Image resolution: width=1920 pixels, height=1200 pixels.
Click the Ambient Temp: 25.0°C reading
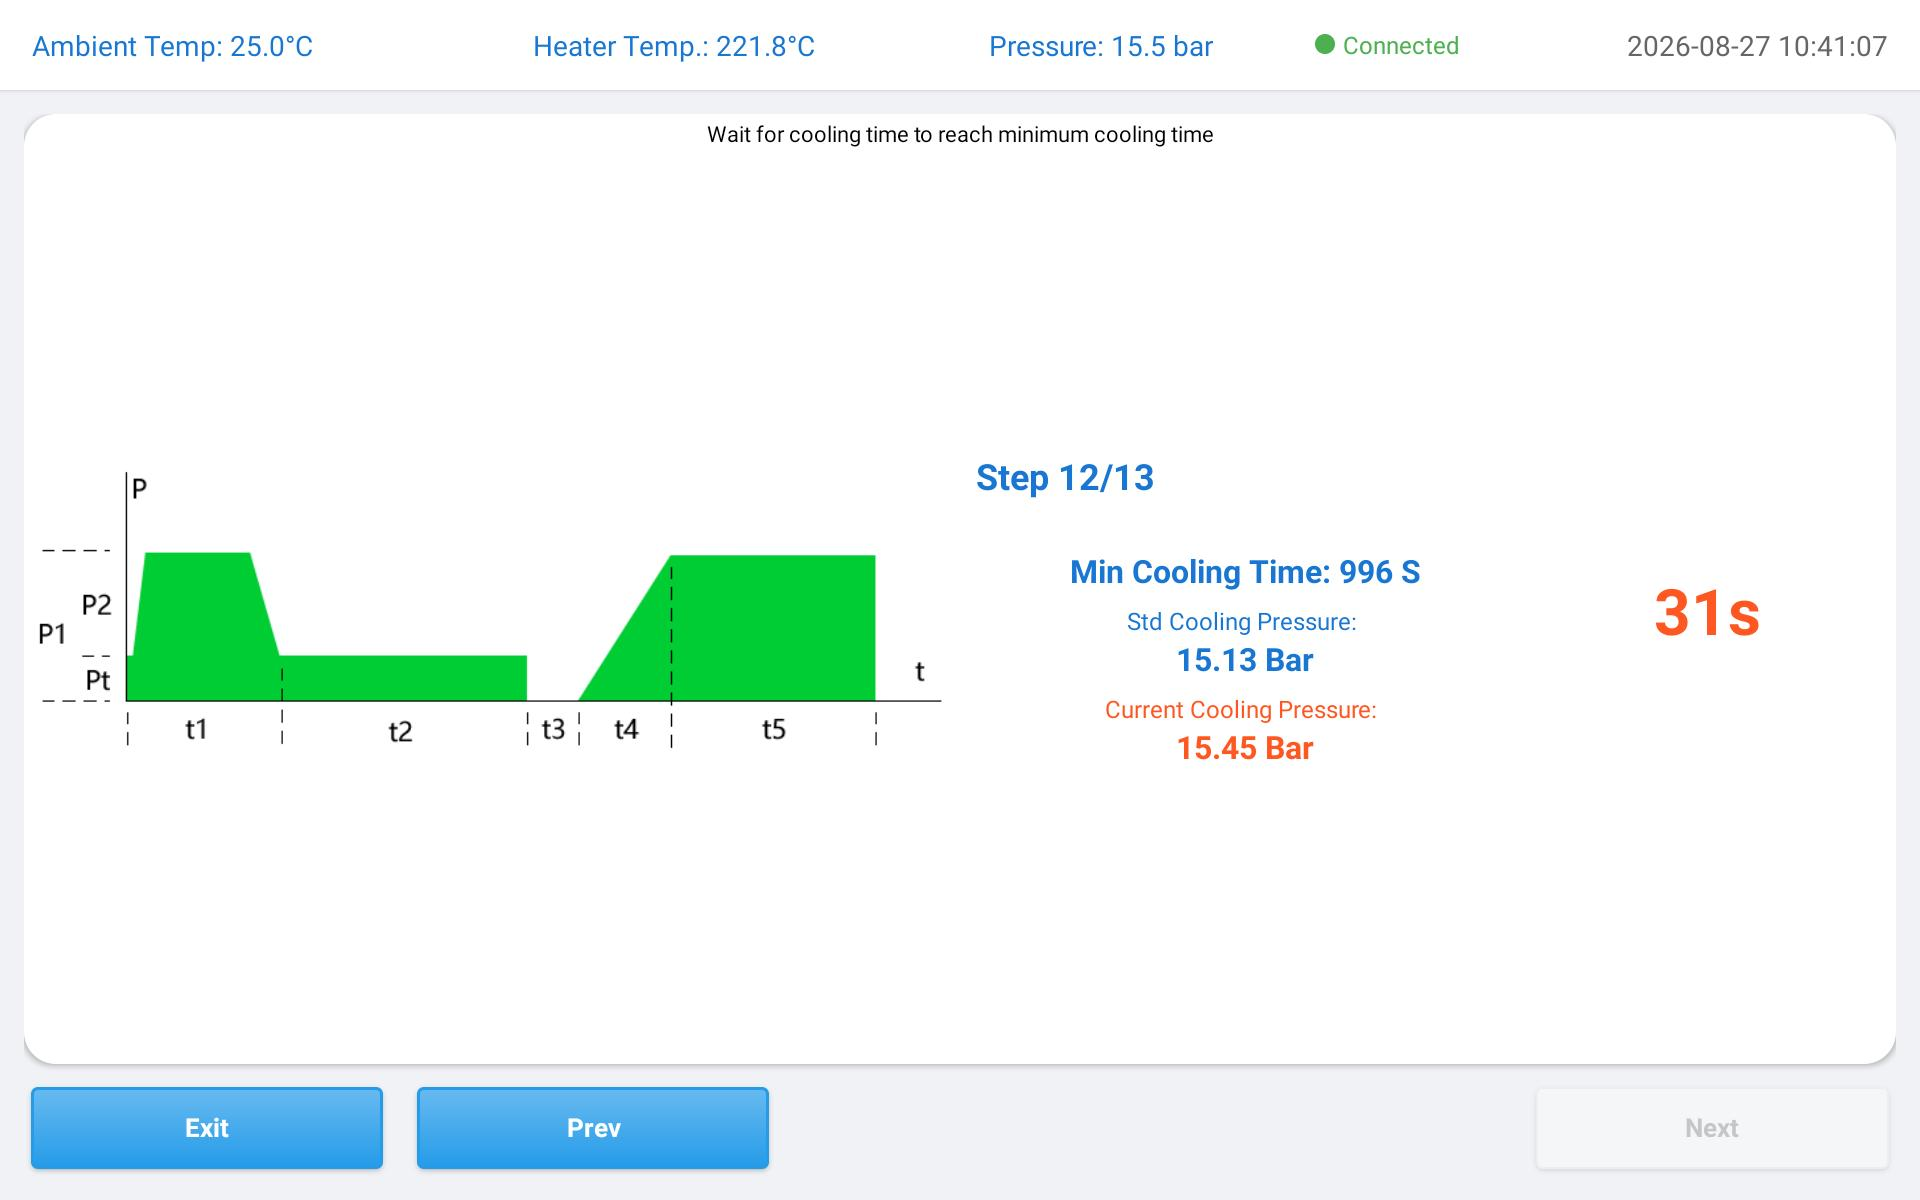(x=173, y=47)
